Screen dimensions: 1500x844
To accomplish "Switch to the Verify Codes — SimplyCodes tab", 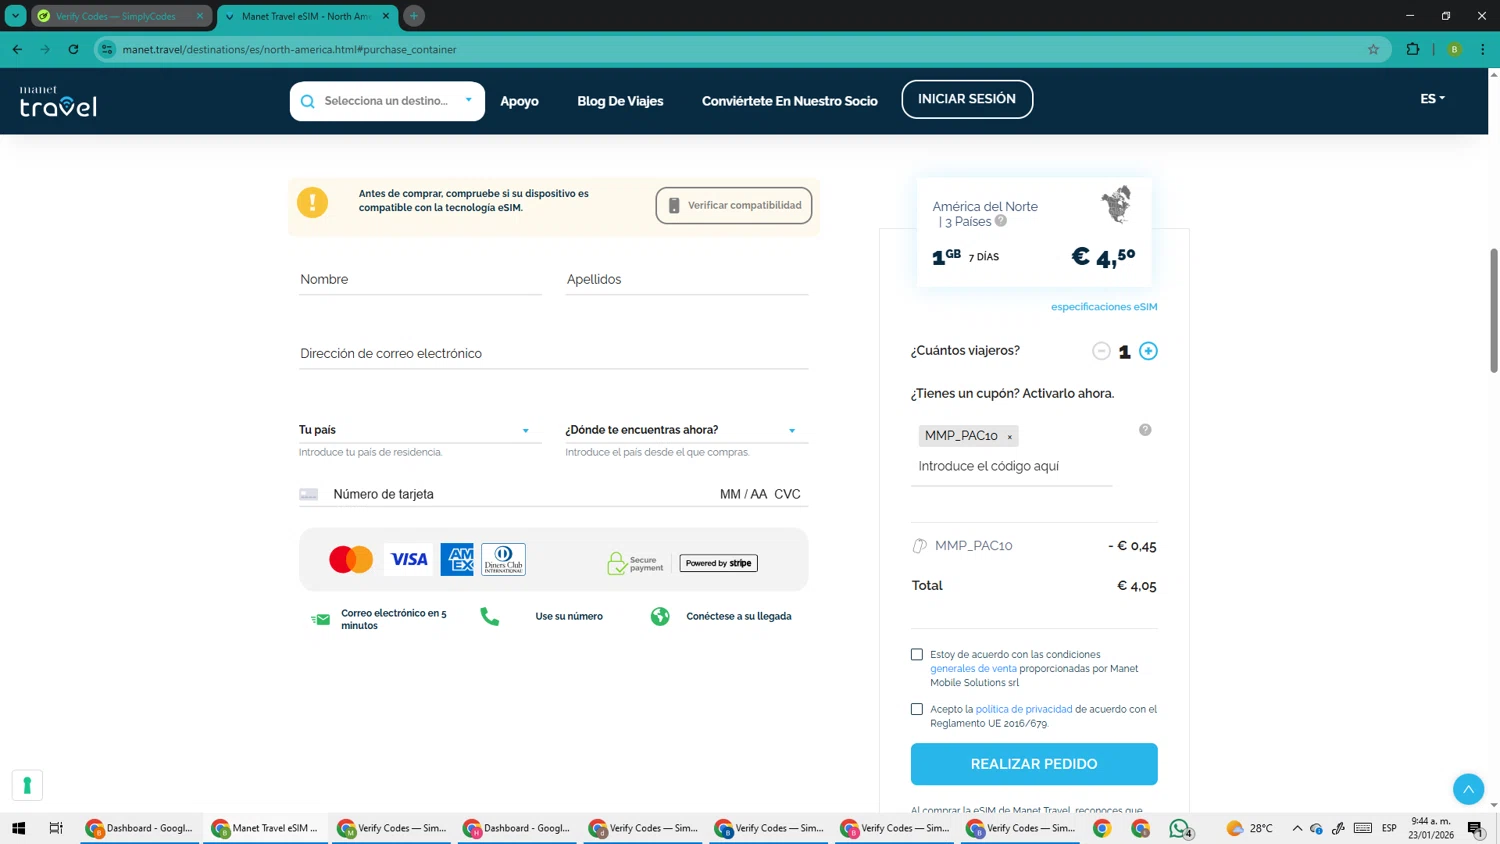I will point(120,16).
